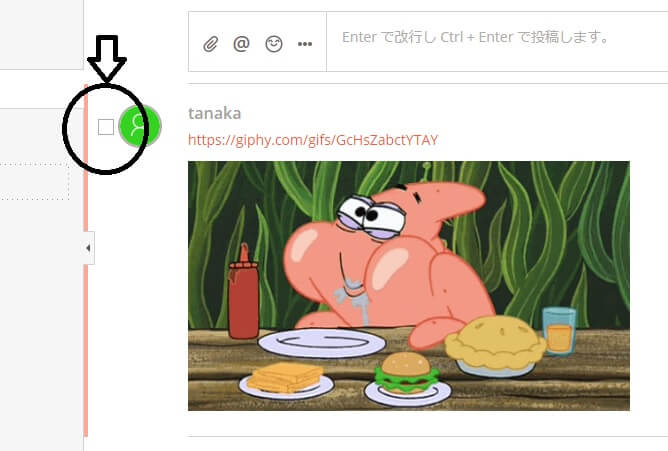Click the paperclip attach file icon
Screen dimensions: 668x451
click(x=210, y=44)
